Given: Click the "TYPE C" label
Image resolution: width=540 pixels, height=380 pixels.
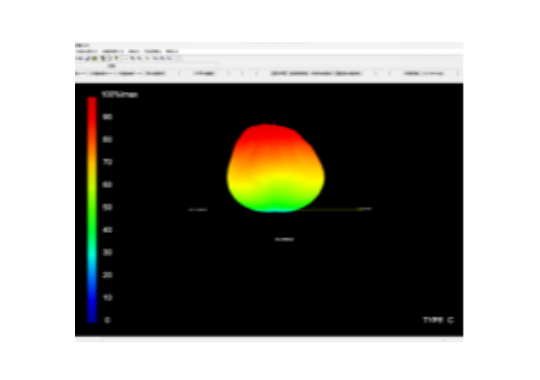Looking at the screenshot, I should 438,320.
